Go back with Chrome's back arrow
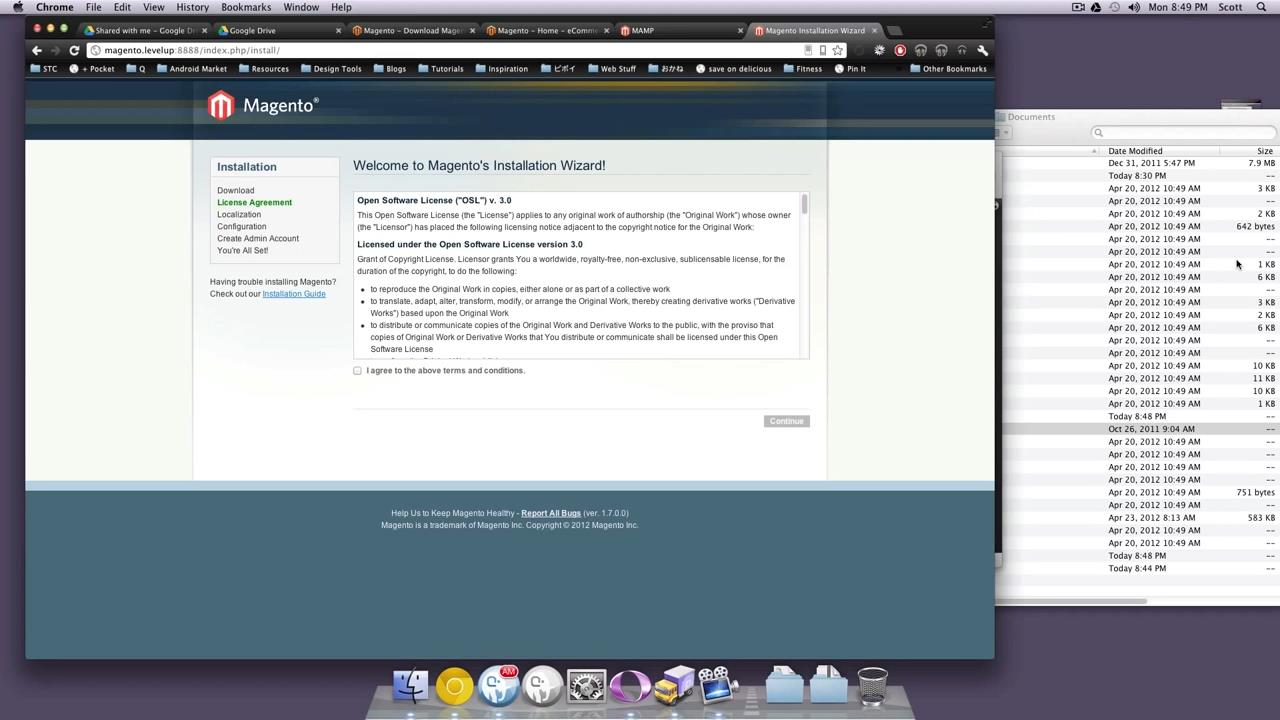Viewport: 1280px width, 720px height. (37, 50)
